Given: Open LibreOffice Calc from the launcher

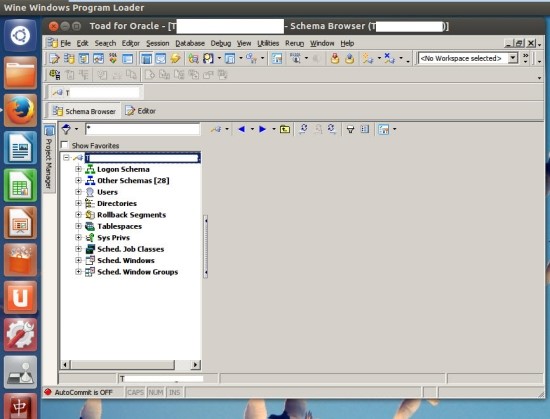Looking at the screenshot, I should (x=20, y=185).
